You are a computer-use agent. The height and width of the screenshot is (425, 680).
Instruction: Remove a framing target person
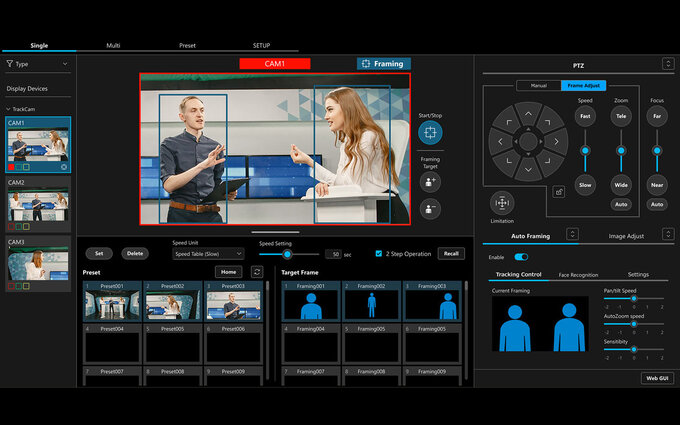[430, 209]
